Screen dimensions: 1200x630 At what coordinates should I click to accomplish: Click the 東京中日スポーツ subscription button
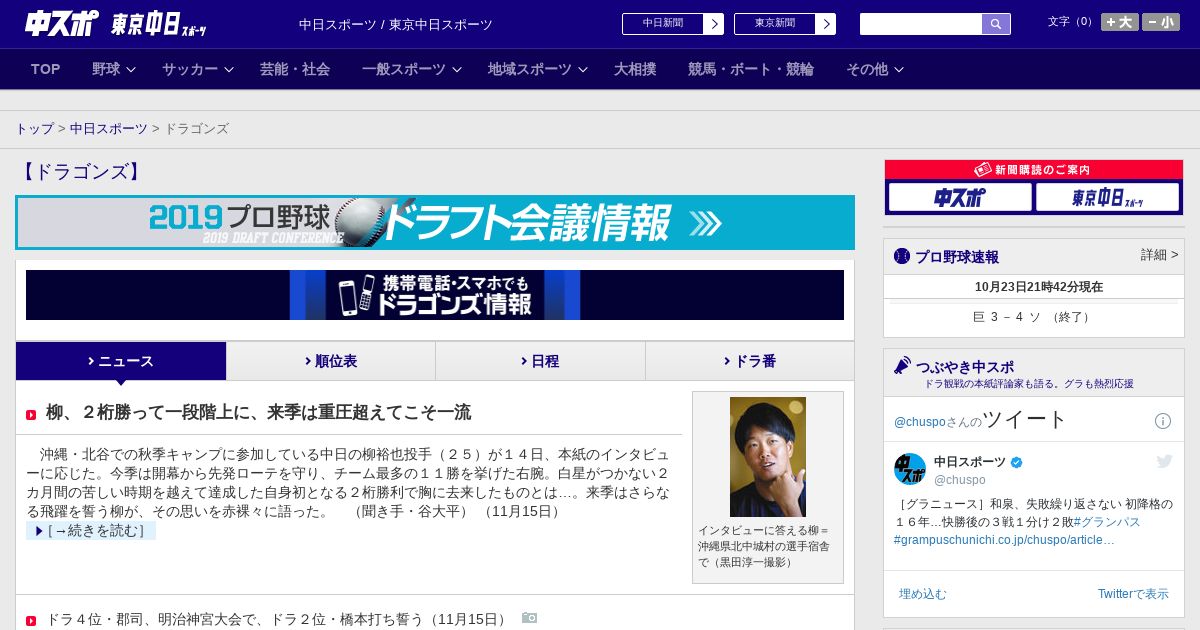(1107, 197)
